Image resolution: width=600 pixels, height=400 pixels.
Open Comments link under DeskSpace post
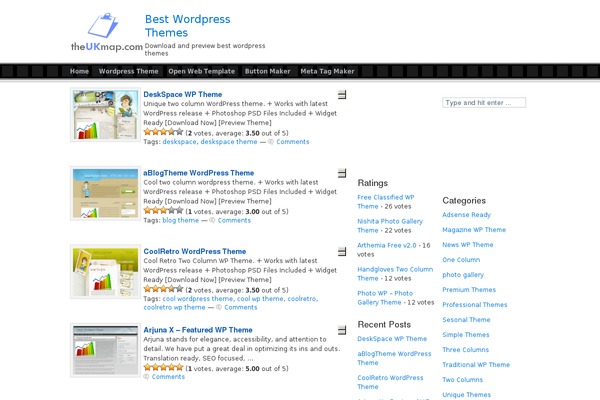coord(293,142)
